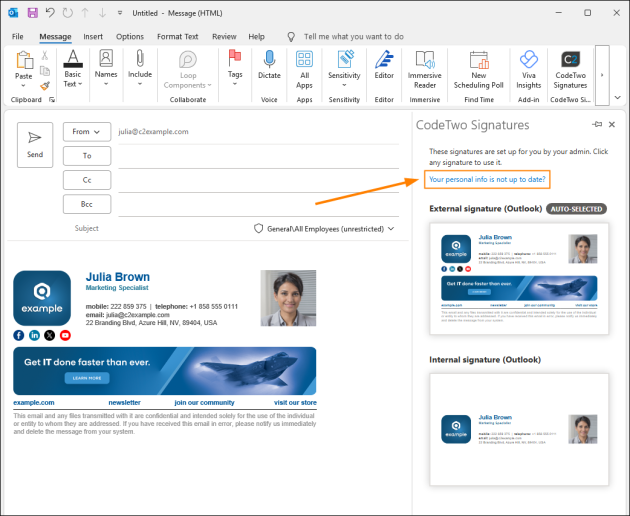Click the Cc recipients button

[87, 180]
